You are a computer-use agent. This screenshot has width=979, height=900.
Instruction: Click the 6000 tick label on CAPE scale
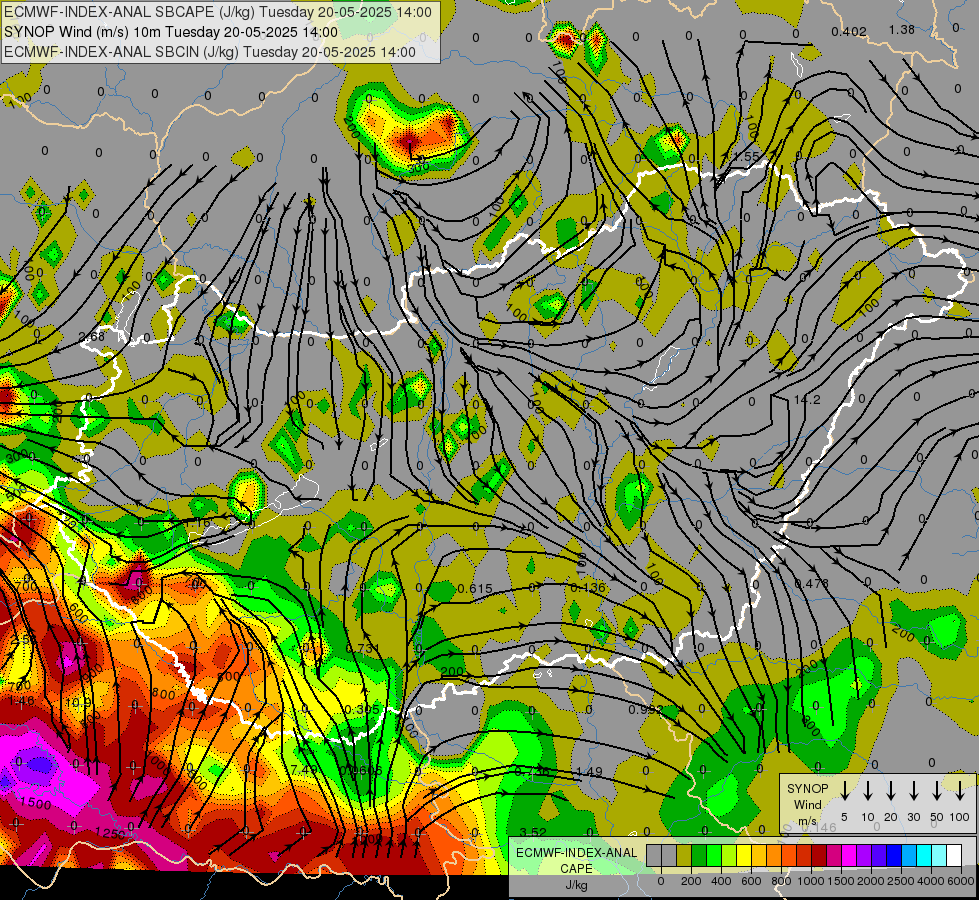[961, 881]
